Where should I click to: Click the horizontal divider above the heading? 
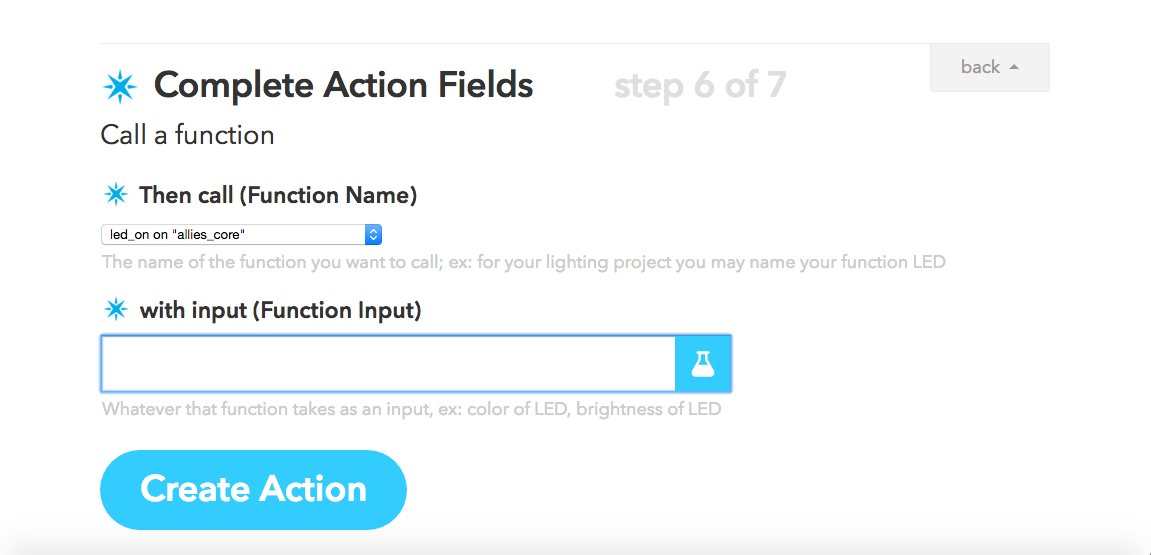(x=500, y=44)
